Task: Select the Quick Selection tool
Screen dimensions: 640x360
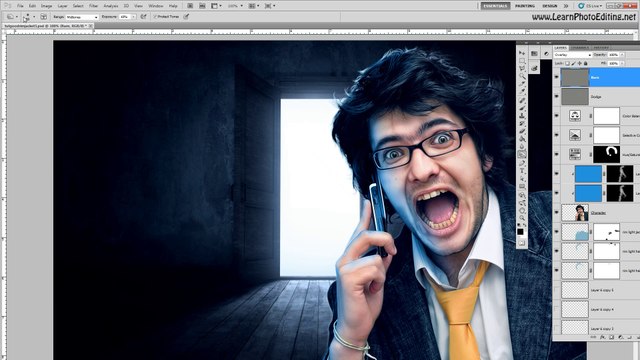Action: point(522,76)
